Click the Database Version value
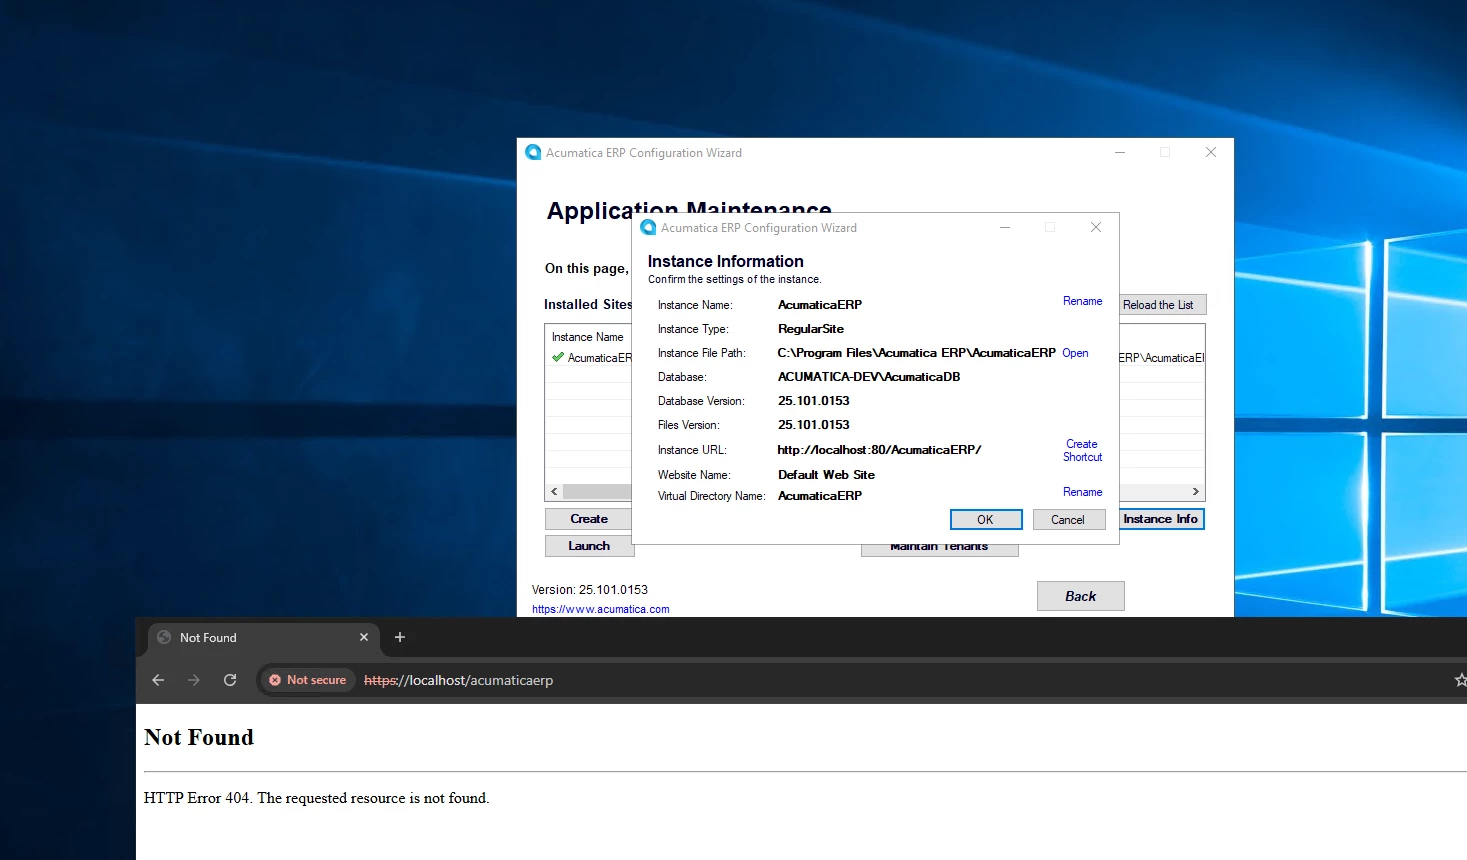This screenshot has width=1467, height=860. coord(814,401)
